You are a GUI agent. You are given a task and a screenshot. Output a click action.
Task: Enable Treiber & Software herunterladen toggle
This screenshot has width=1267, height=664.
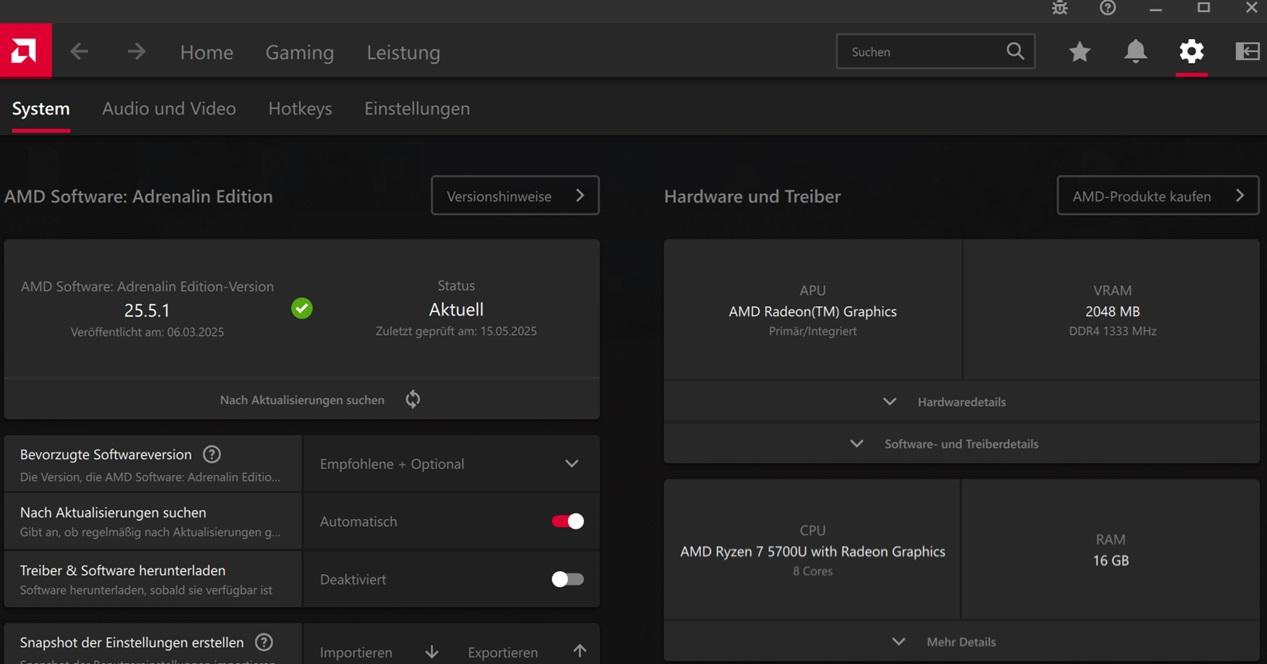[x=567, y=579]
